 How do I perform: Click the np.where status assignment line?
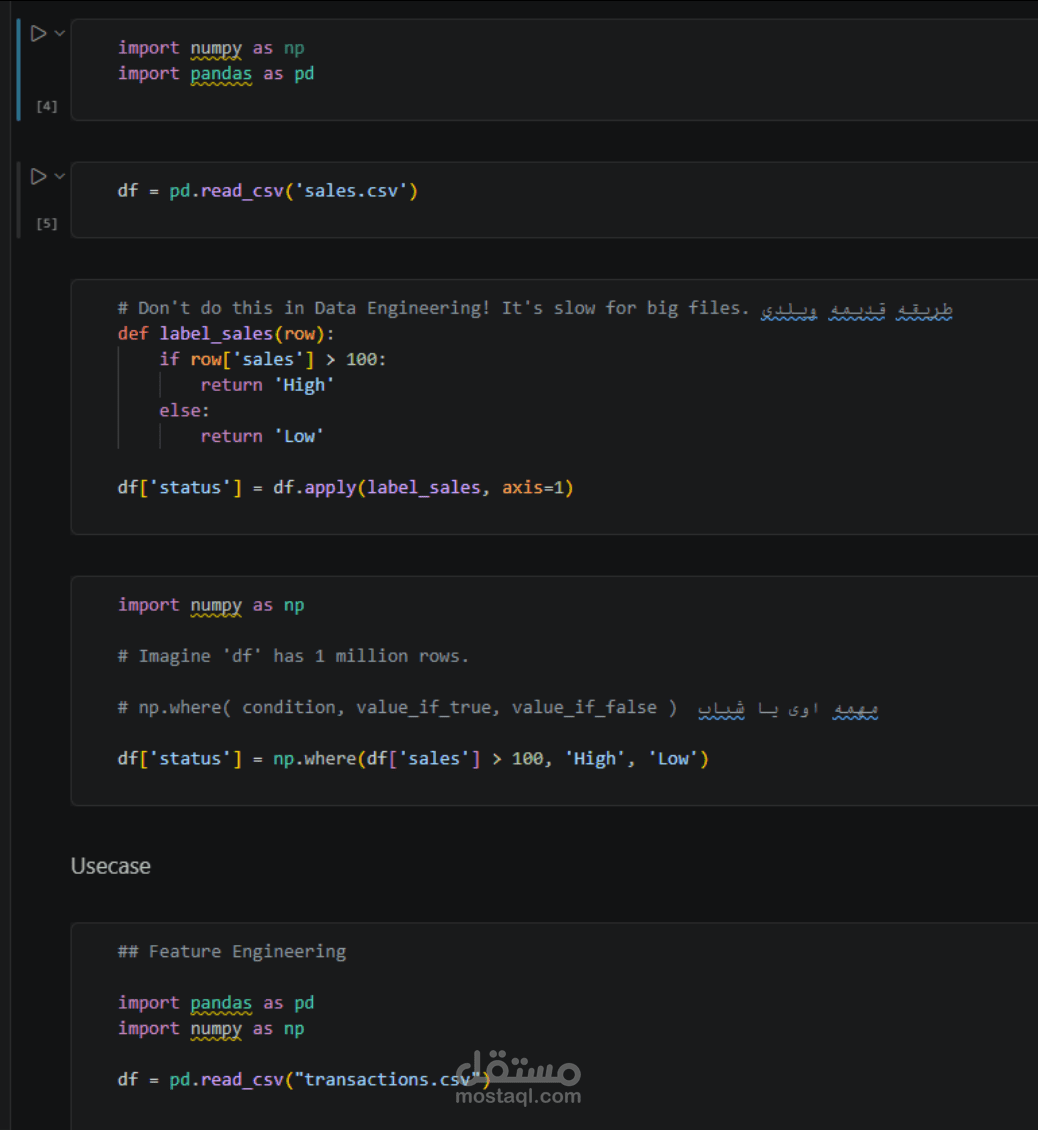(x=412, y=759)
